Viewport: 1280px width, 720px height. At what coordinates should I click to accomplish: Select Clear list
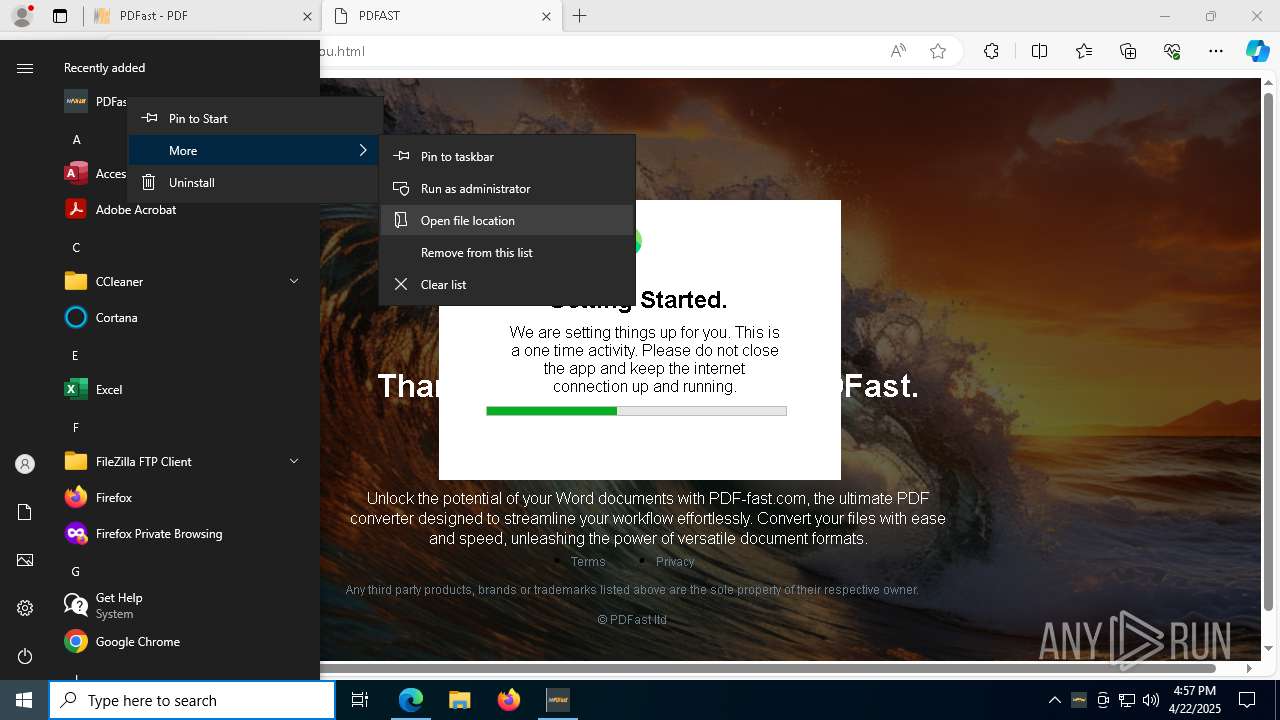tap(507, 284)
